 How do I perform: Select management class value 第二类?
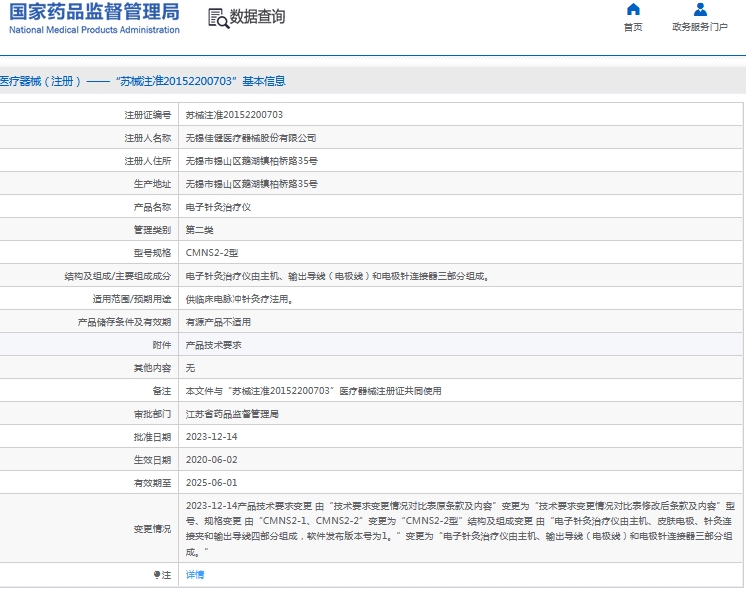(x=199, y=230)
